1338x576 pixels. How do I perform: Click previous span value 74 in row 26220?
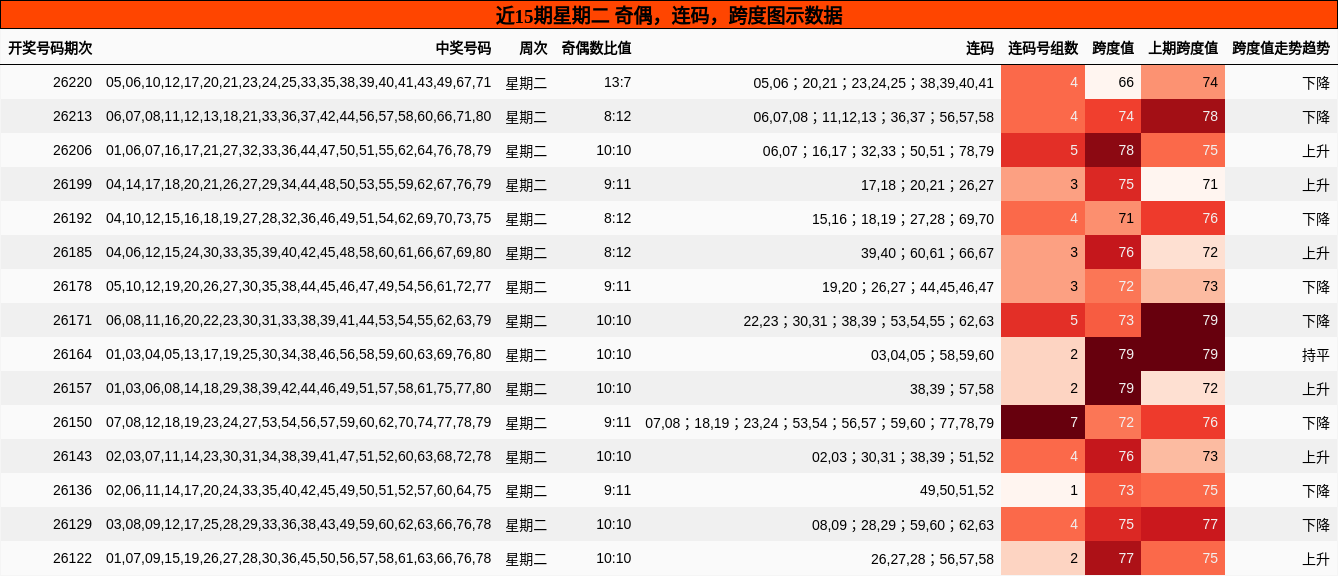[x=1183, y=82]
